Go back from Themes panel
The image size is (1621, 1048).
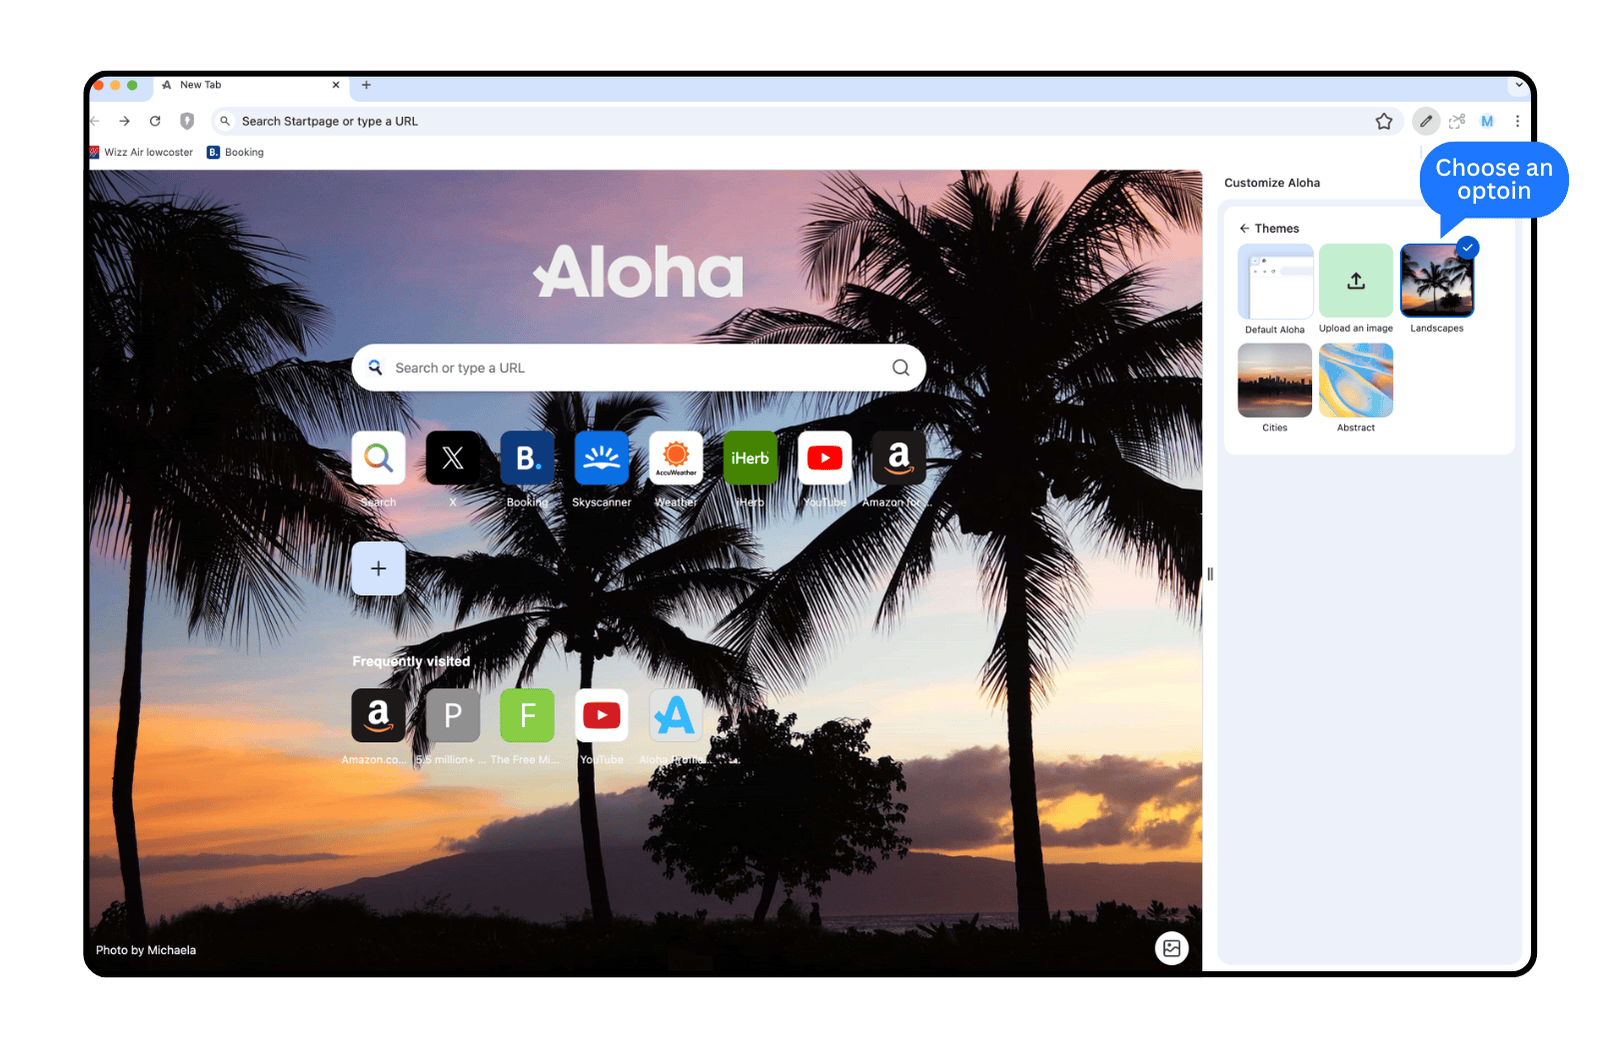pos(1244,228)
